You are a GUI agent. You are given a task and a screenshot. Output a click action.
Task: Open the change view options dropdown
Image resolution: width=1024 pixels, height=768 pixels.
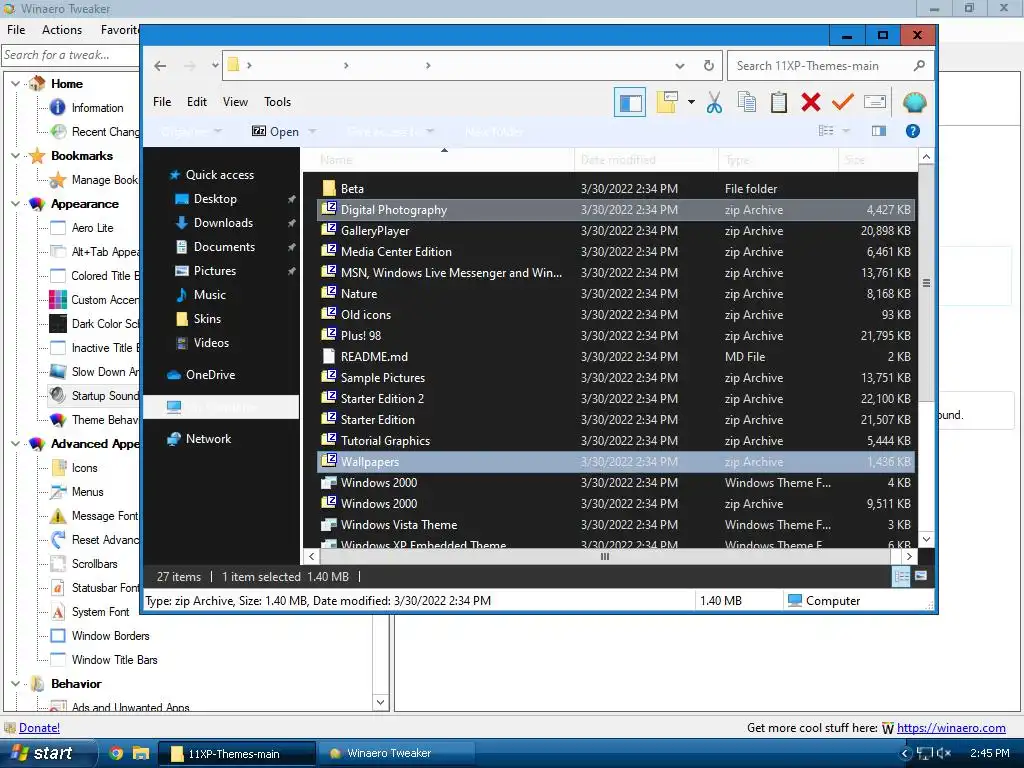846,131
